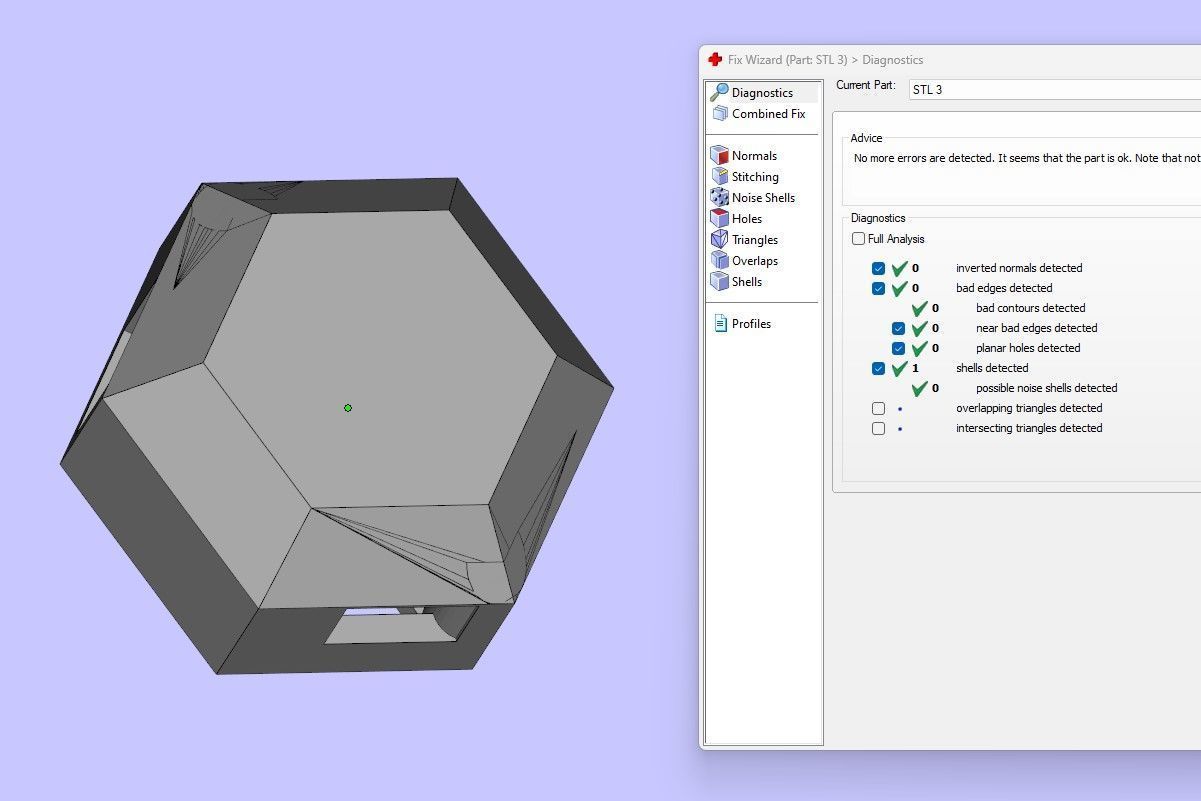Screen dimensions: 1201x801
Task: Open the Shells fix icon
Action: pyautogui.click(x=719, y=281)
